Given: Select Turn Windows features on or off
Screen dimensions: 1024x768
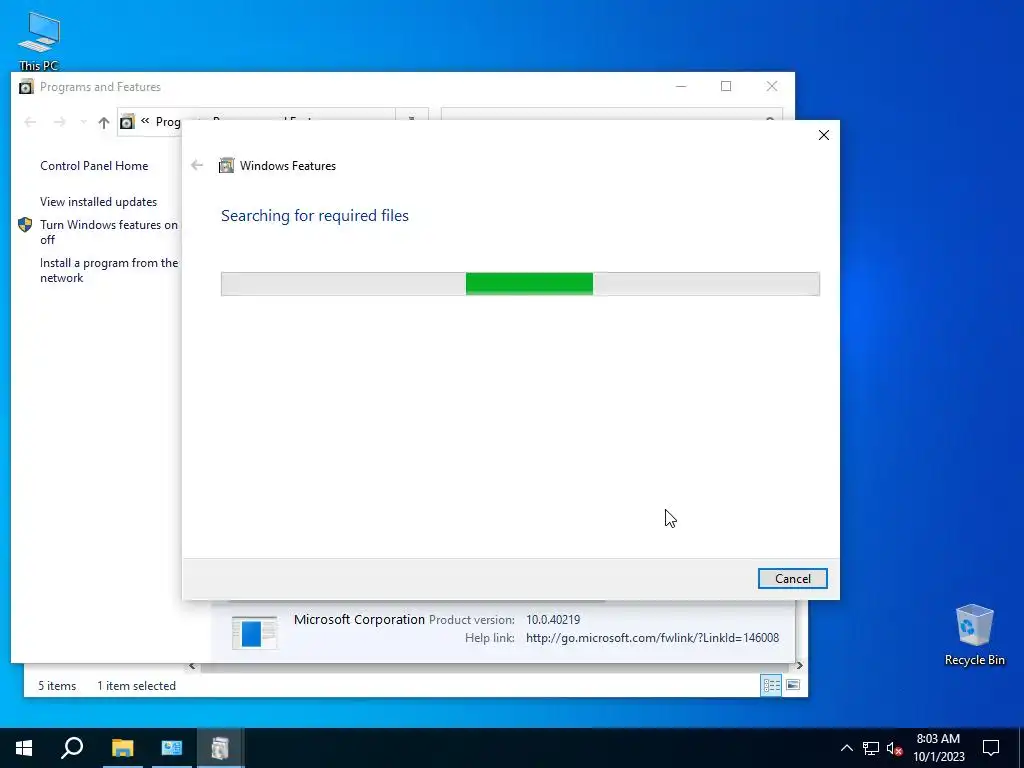Looking at the screenshot, I should [x=108, y=232].
